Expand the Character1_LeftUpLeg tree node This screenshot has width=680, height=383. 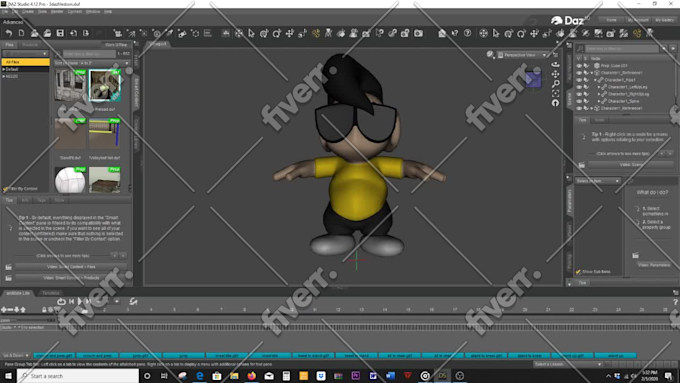pyautogui.click(x=599, y=87)
